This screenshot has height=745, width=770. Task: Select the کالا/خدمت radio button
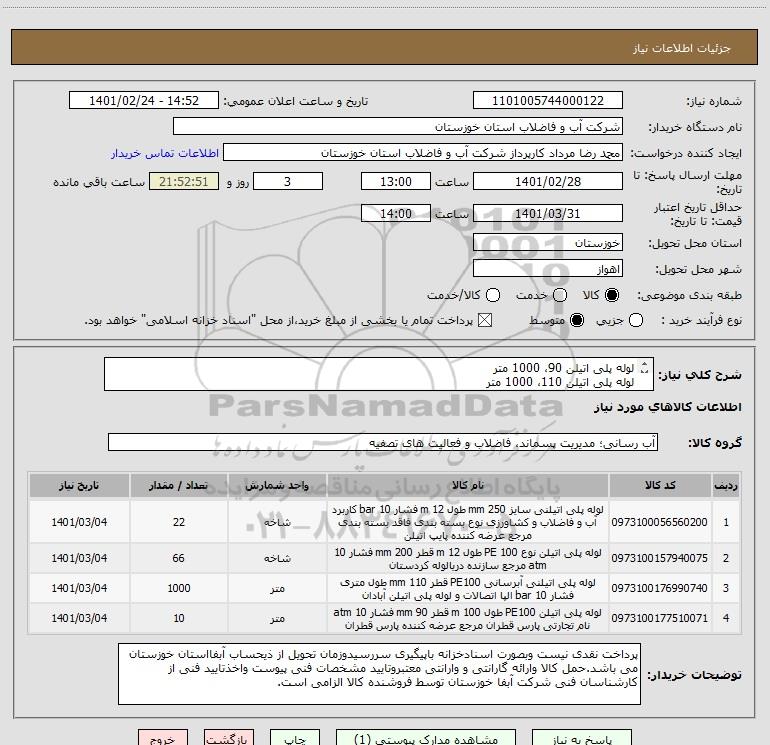click(493, 295)
